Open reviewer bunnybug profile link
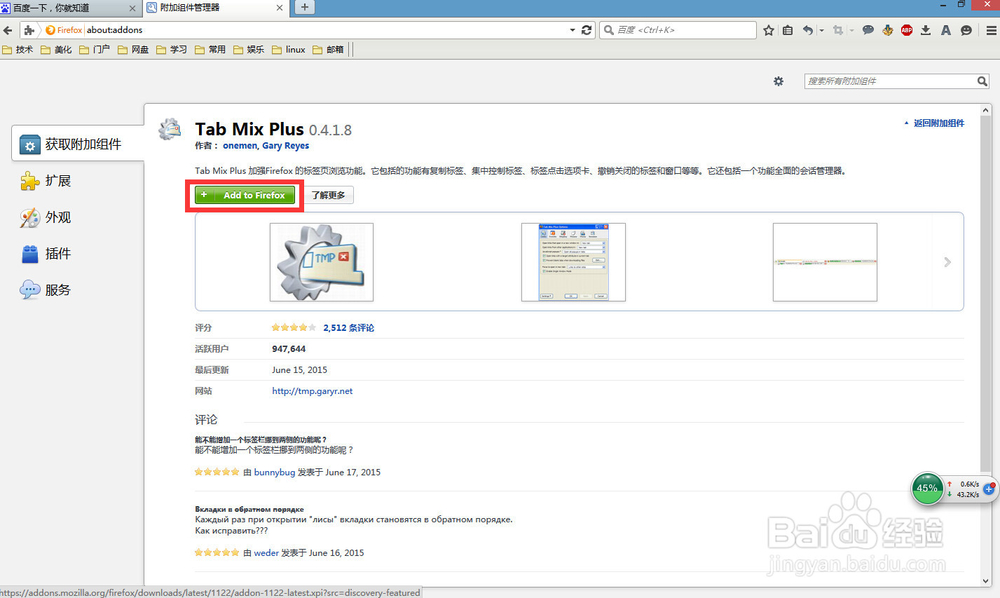Viewport: 1000px width, 598px height. point(274,472)
